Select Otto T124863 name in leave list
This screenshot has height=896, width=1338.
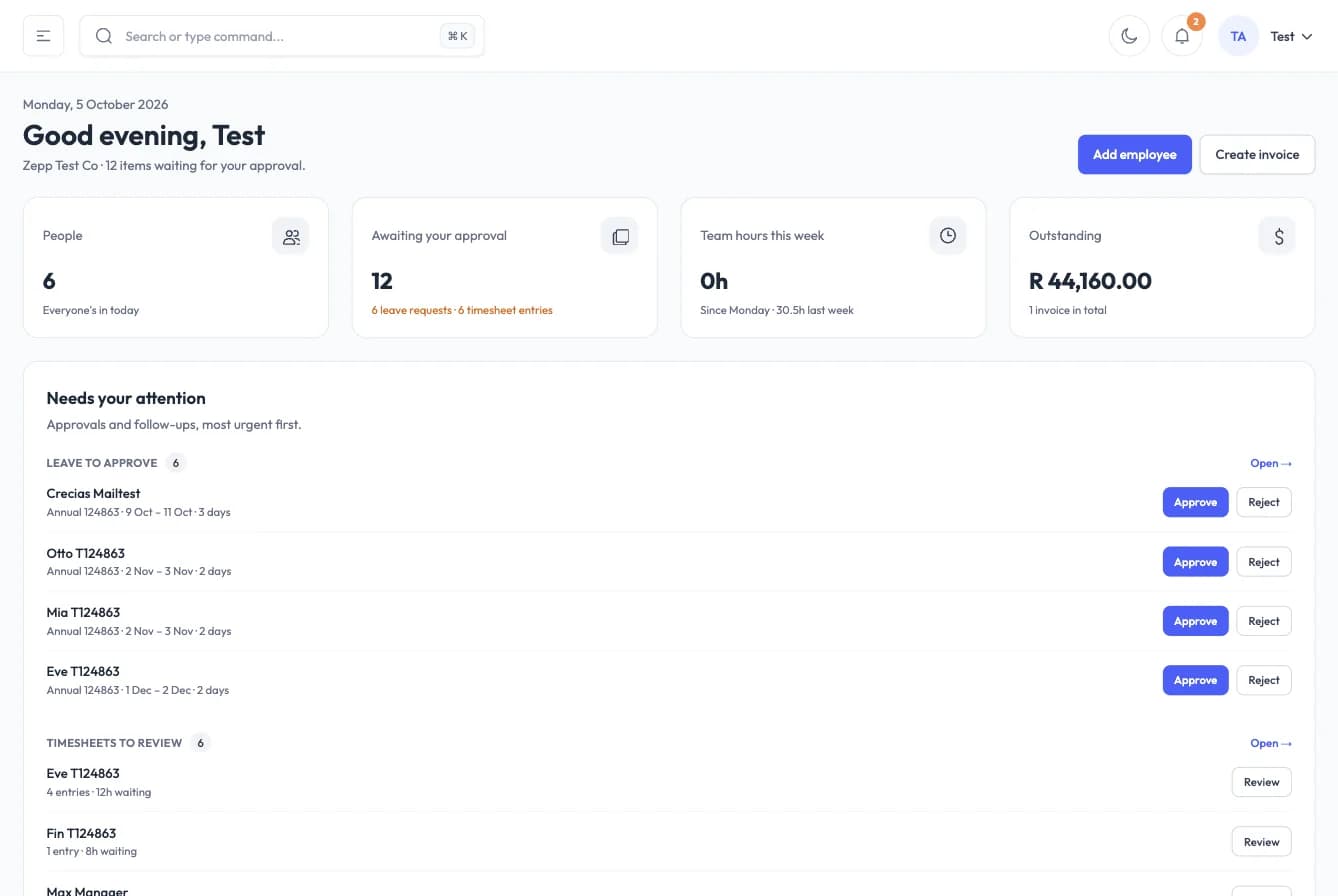coord(85,553)
